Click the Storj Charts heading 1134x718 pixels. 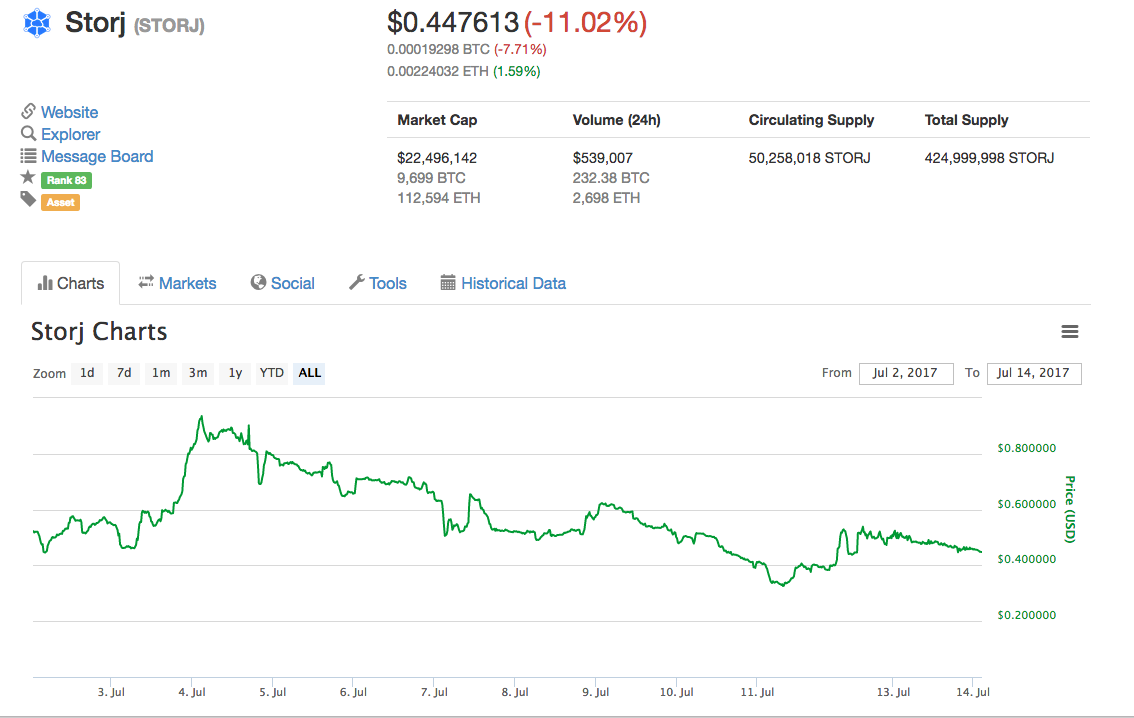click(x=99, y=332)
